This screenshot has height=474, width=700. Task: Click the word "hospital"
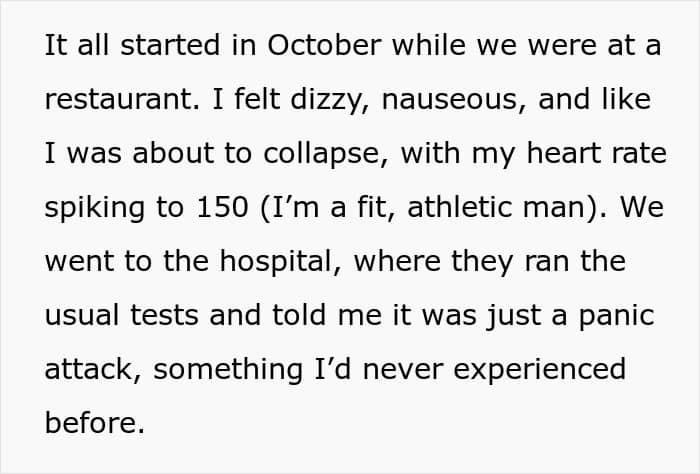(x=276, y=262)
